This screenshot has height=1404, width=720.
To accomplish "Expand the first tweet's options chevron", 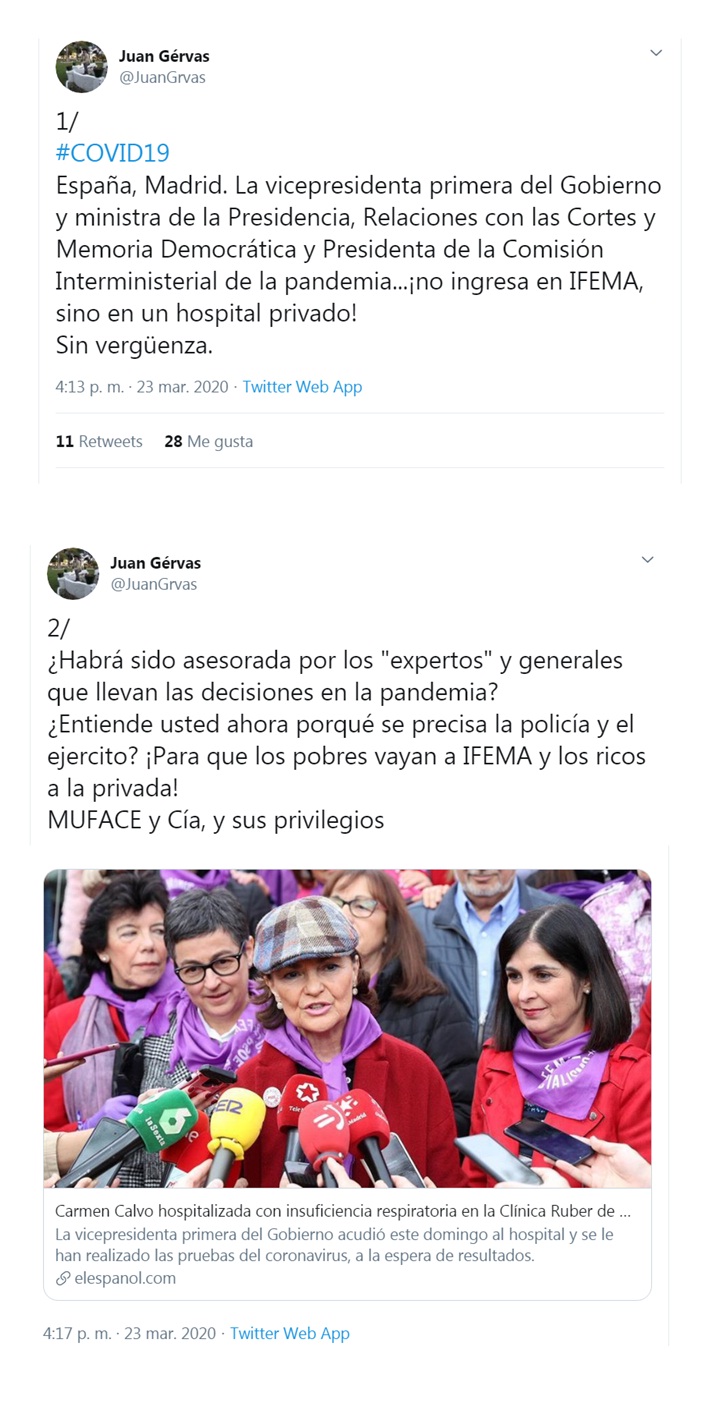I will (656, 53).
